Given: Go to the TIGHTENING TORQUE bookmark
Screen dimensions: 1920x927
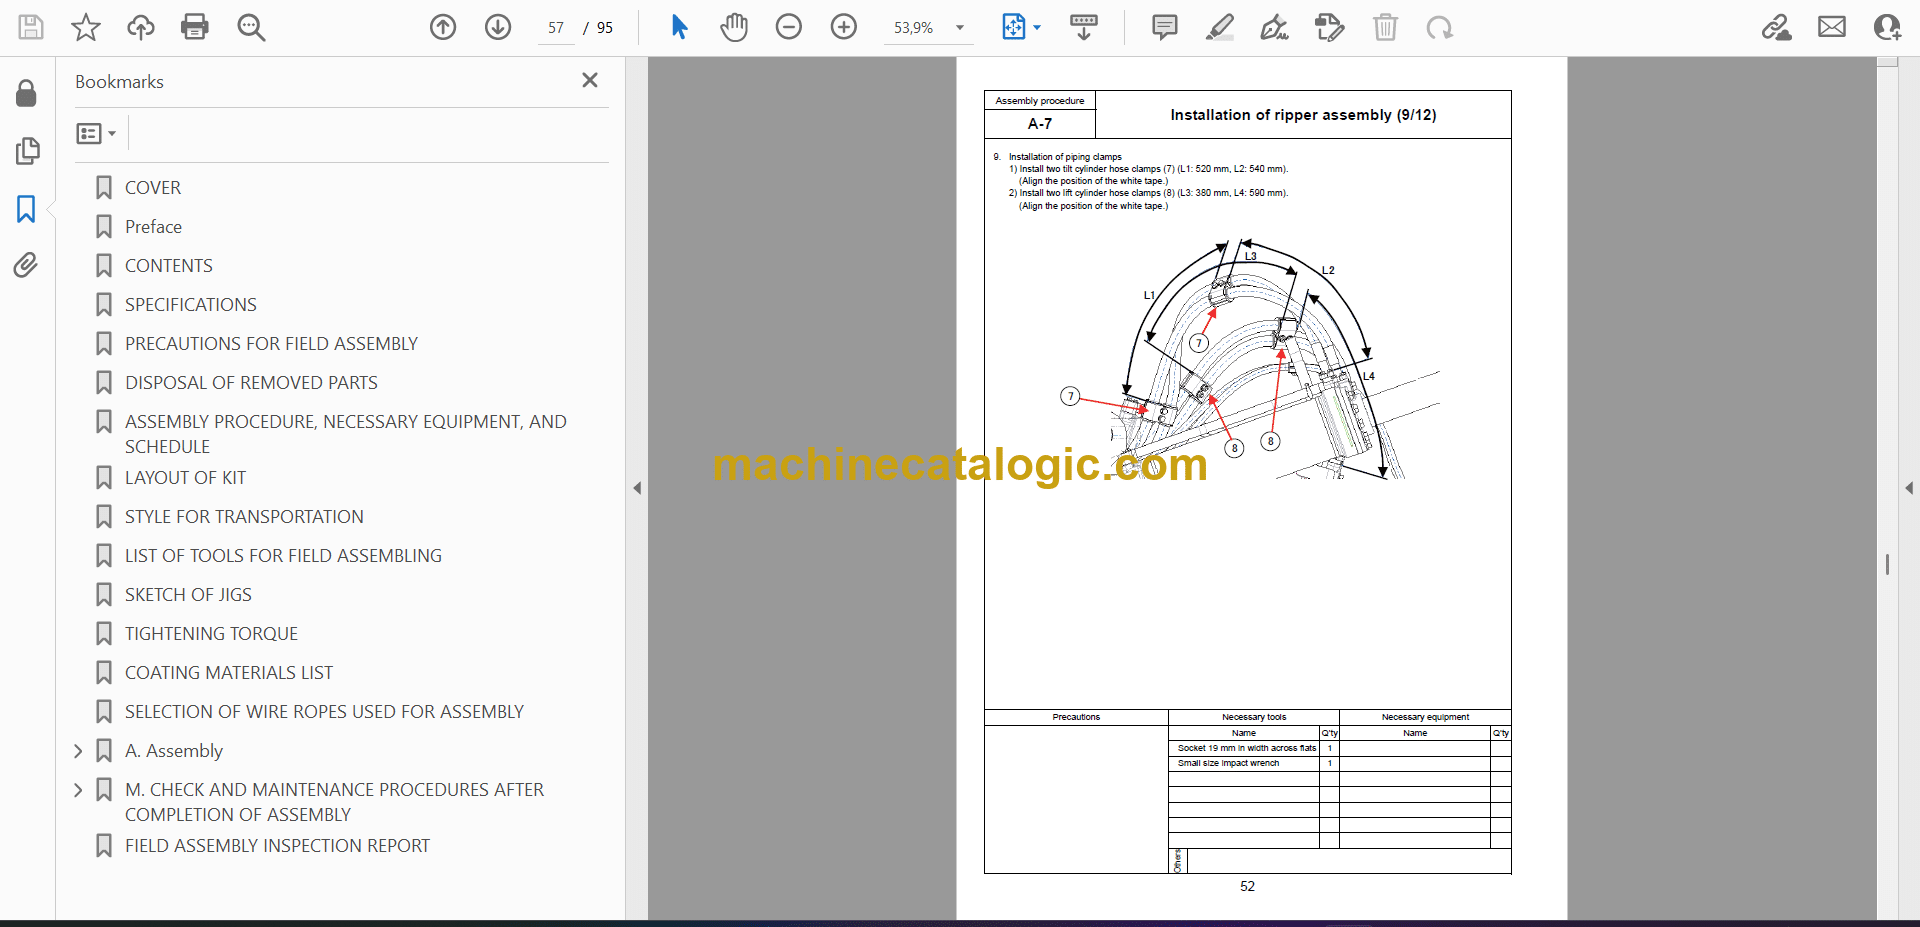Looking at the screenshot, I should coord(211,634).
